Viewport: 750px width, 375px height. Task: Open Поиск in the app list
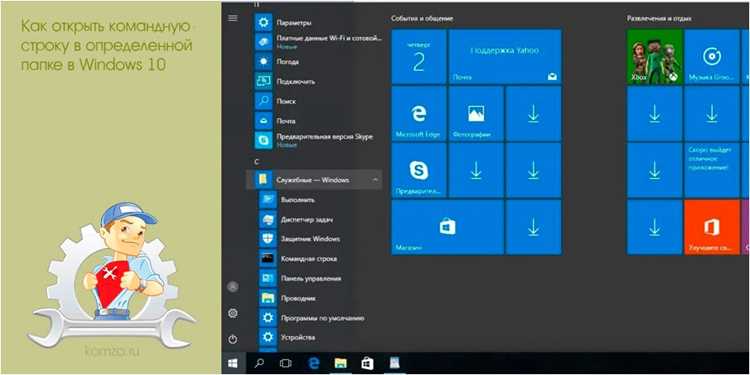[317, 101]
